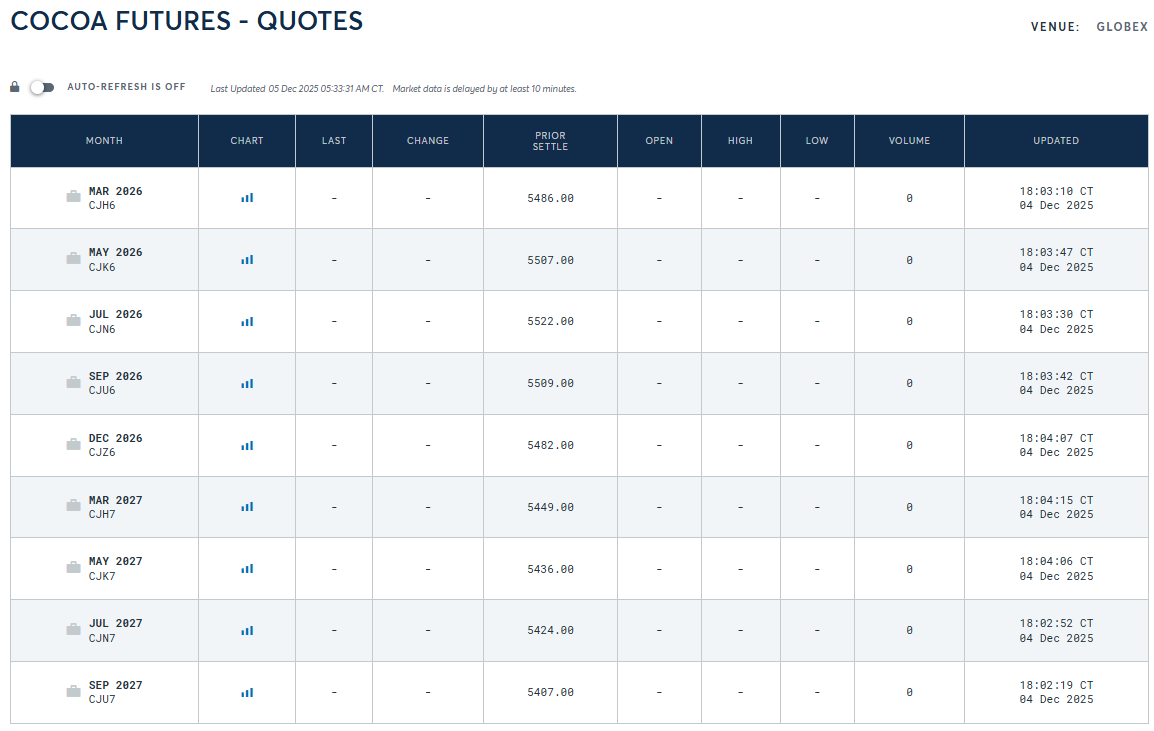Click the prior settle value 5482.00
Viewport: 1154px width, 731px height.
tap(551, 445)
